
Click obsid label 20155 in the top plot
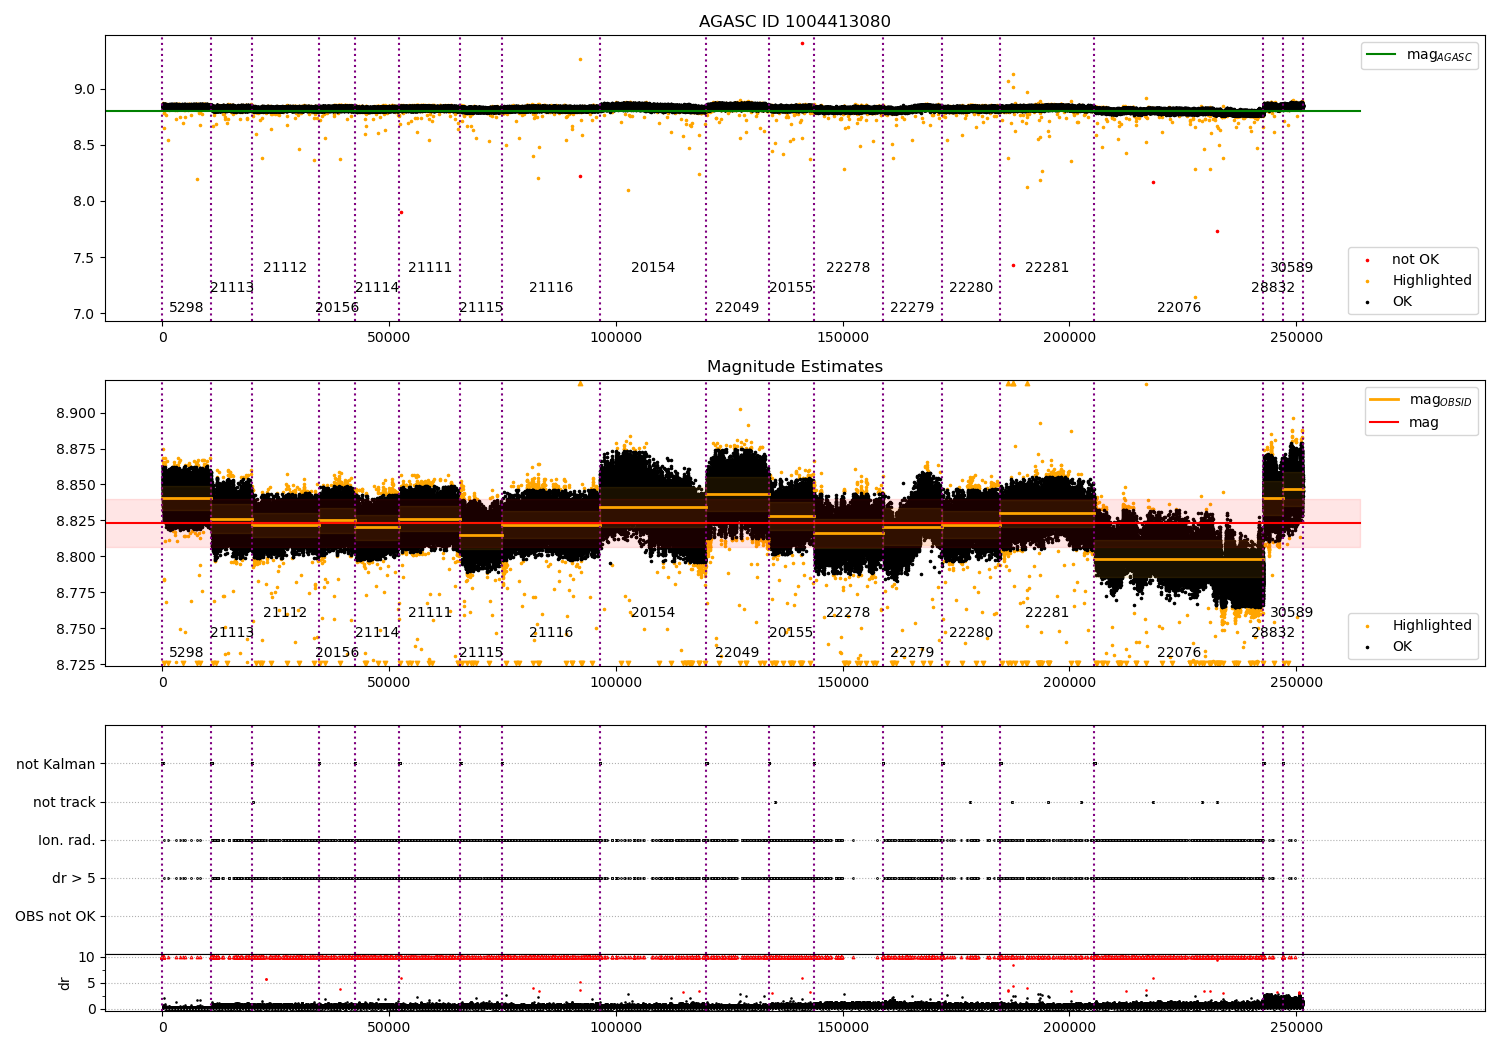(791, 288)
